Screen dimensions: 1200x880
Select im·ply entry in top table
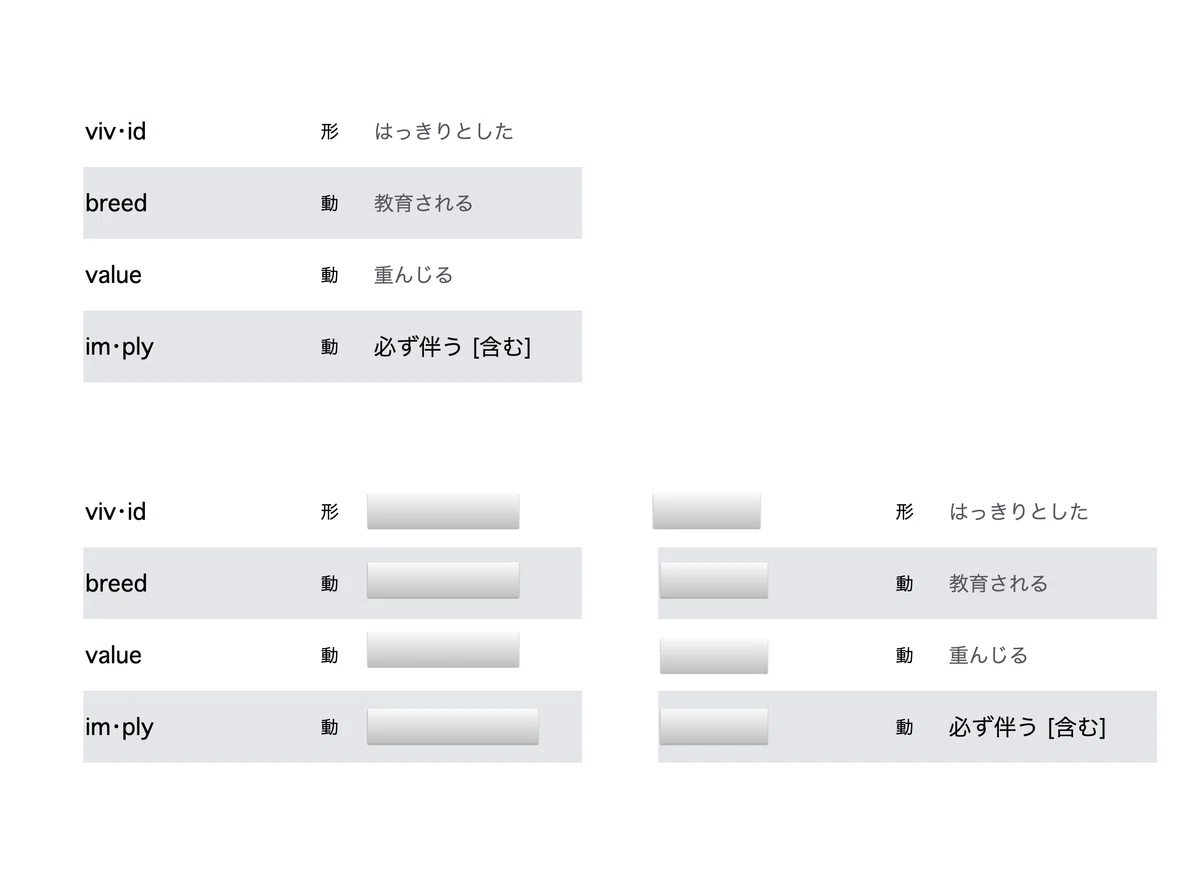[x=332, y=347]
